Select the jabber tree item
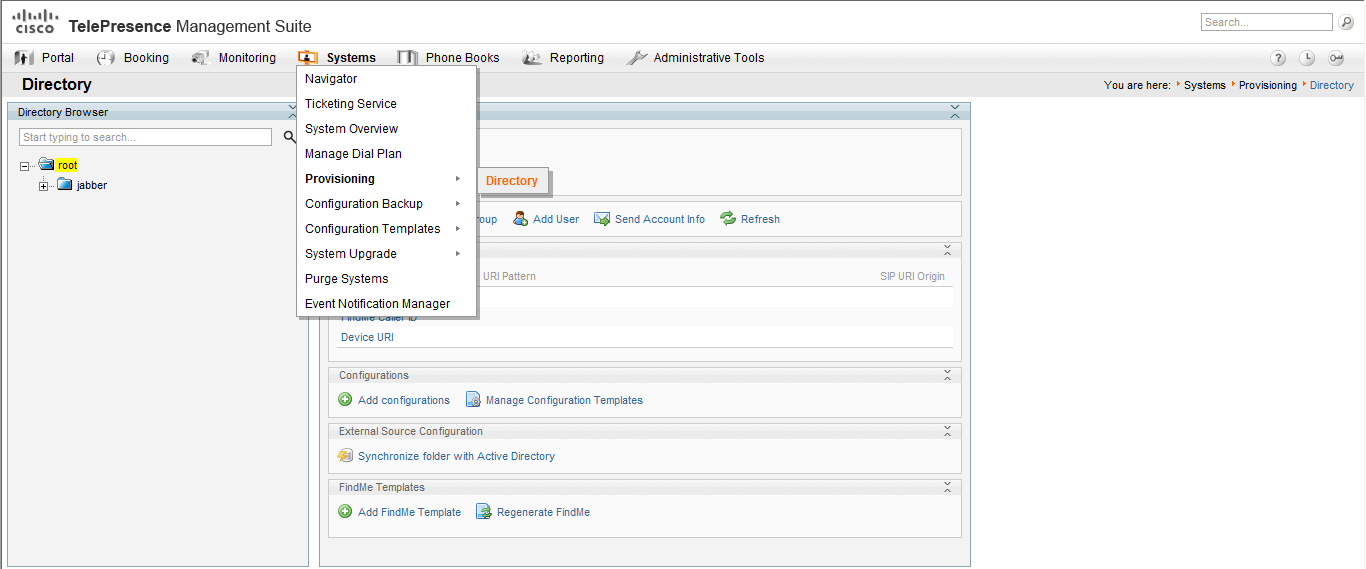 click(x=92, y=185)
